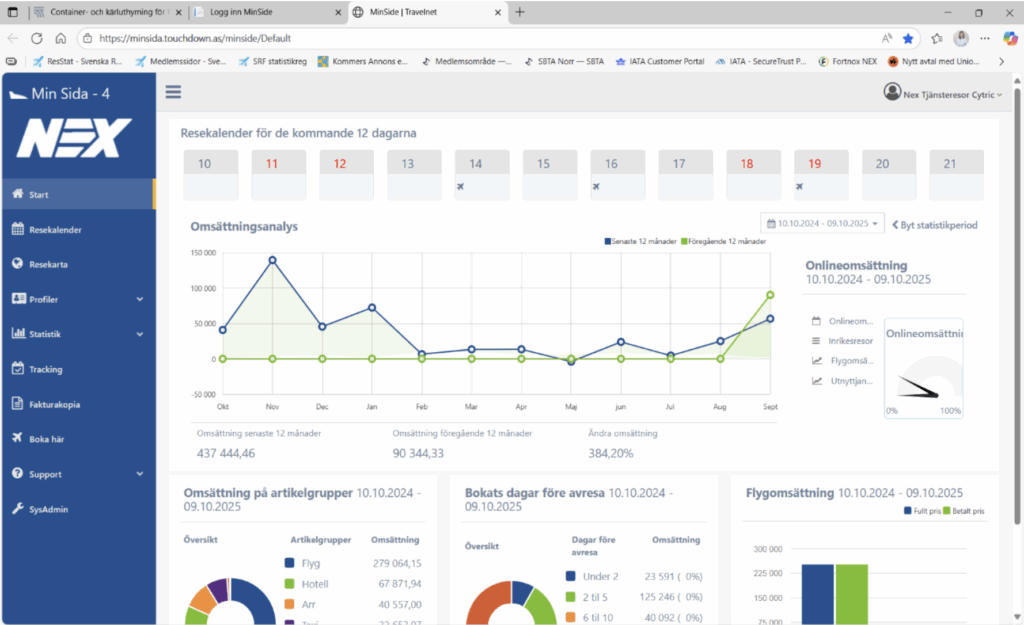Toggle Fullt pris legend in Flygomsättning

(x=925, y=511)
